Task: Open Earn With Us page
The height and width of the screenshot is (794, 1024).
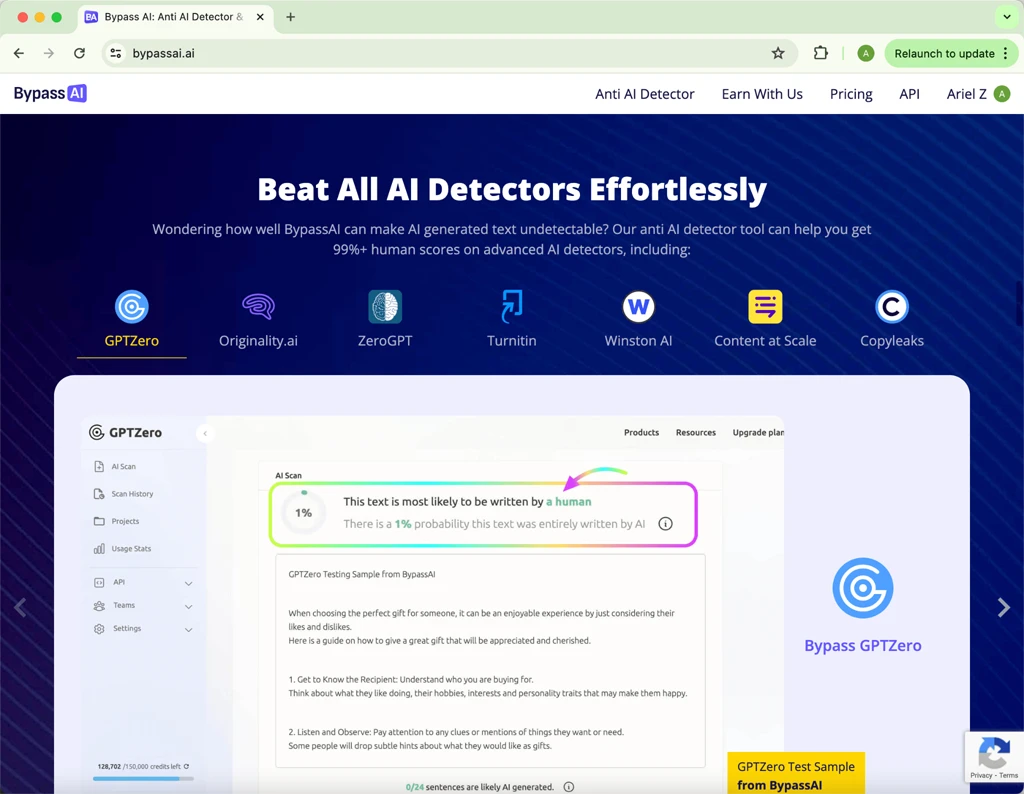Action: [x=762, y=94]
